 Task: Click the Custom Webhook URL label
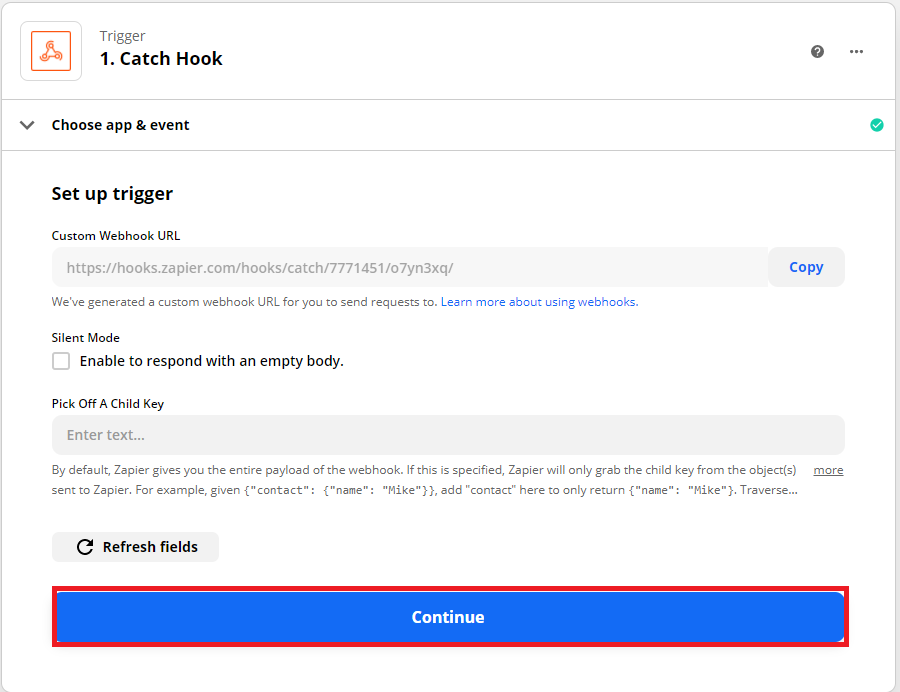point(116,236)
